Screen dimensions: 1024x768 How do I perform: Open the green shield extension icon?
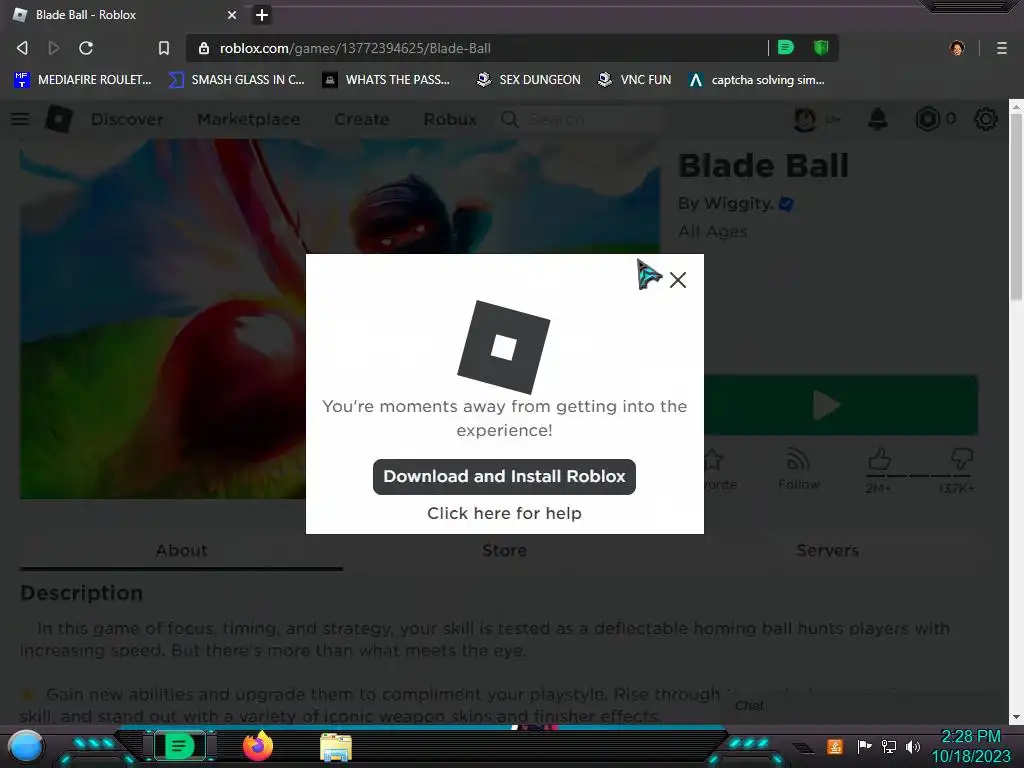(x=821, y=47)
